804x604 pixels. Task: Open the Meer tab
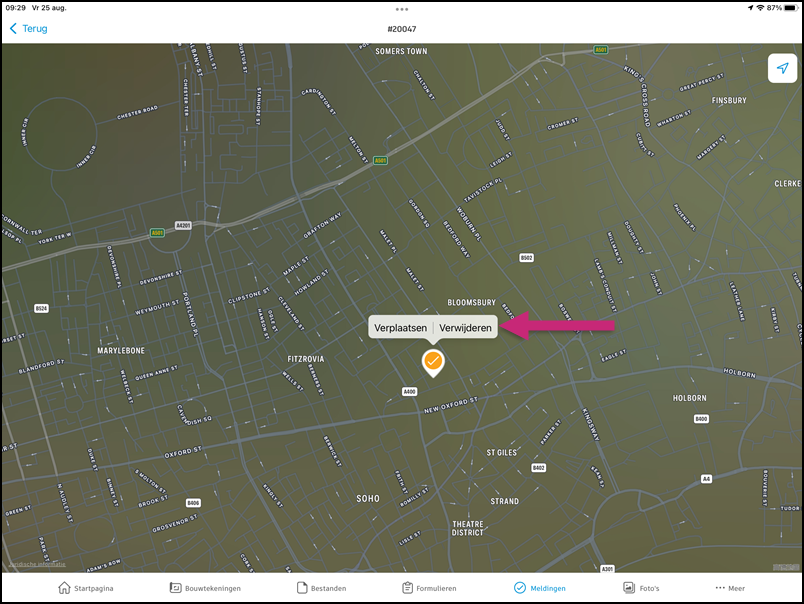(730, 588)
